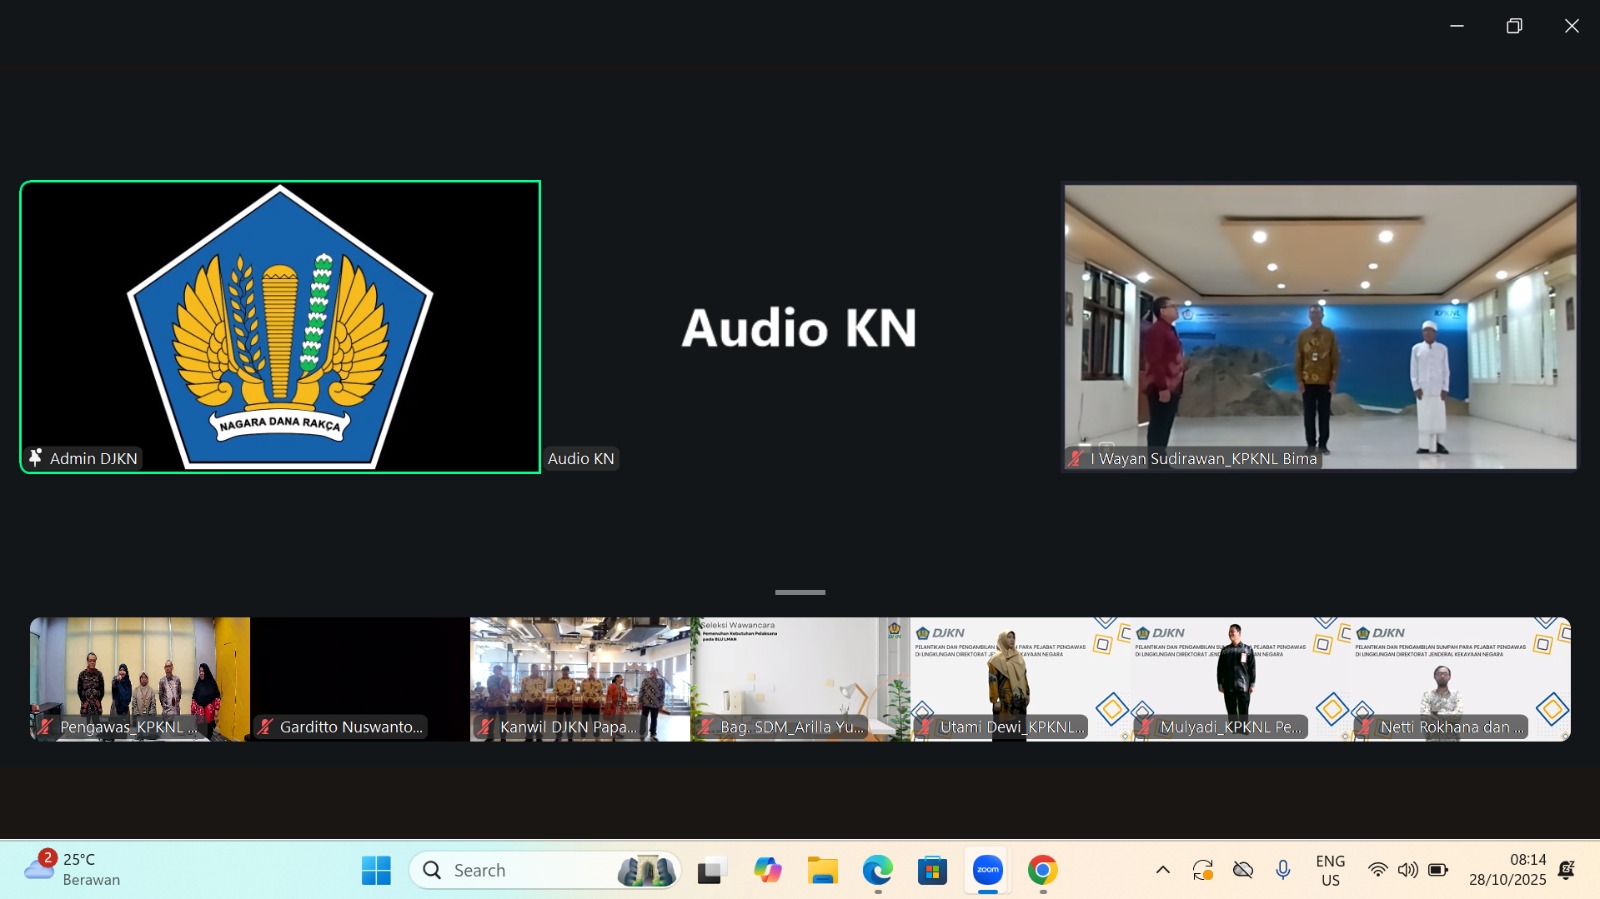This screenshot has height=899, width=1600.
Task: Select the Admin DJKN video tile
Action: [280, 327]
